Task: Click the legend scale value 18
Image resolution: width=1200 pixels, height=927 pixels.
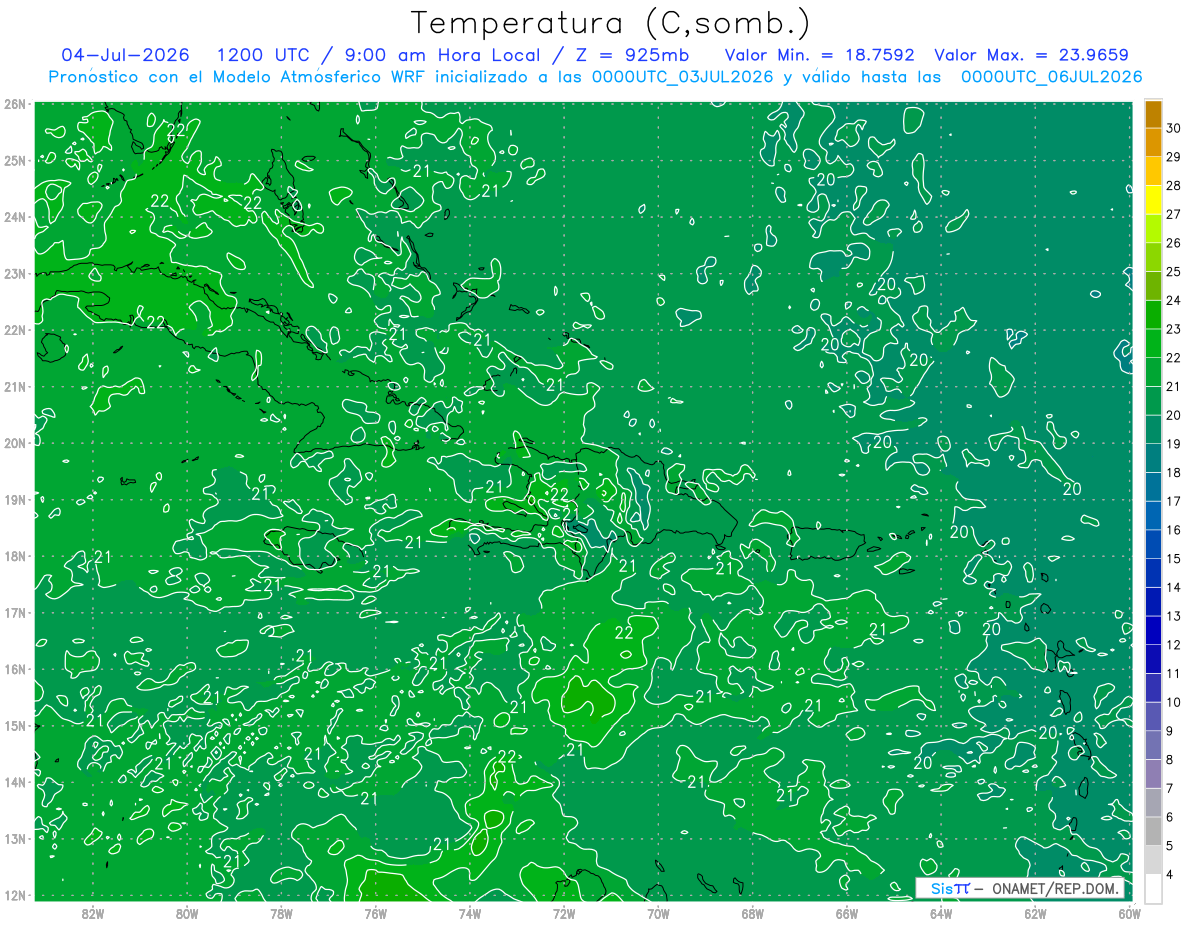Action: (1173, 472)
